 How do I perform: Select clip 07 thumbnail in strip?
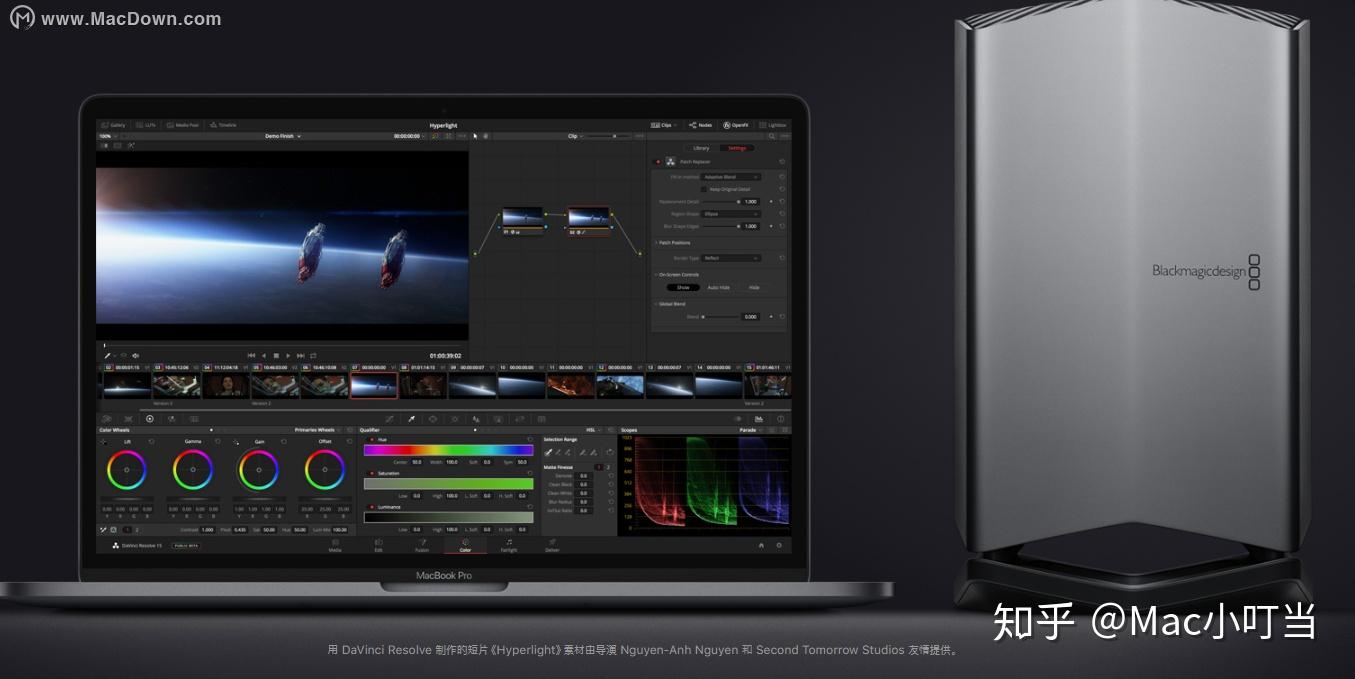tap(374, 385)
